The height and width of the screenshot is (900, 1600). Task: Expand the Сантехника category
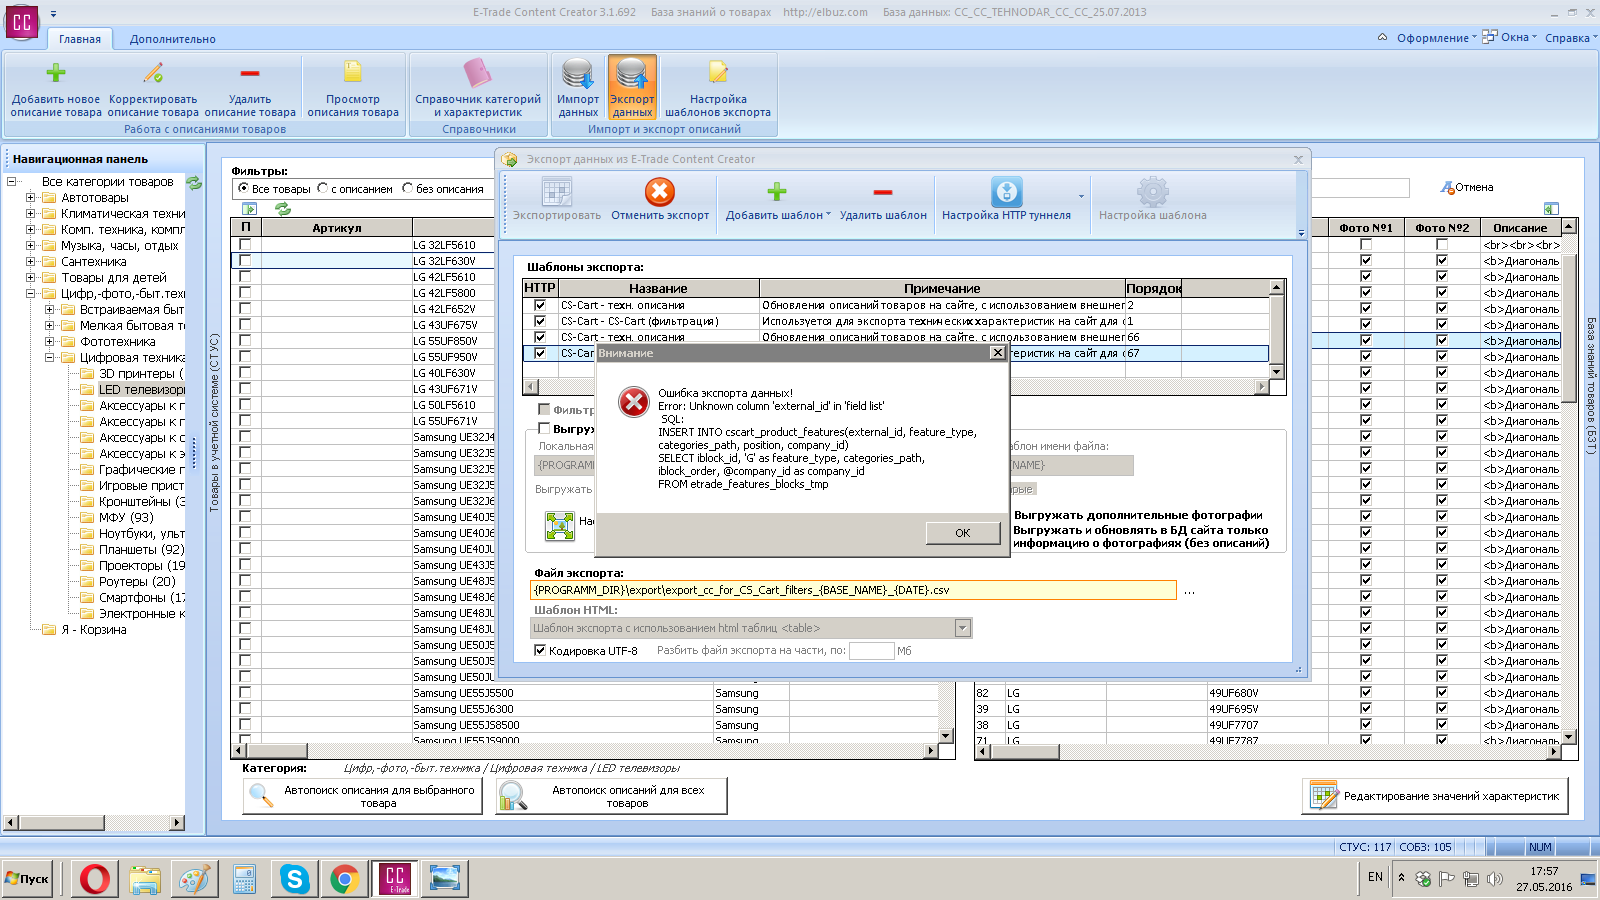pyautogui.click(x=30, y=262)
